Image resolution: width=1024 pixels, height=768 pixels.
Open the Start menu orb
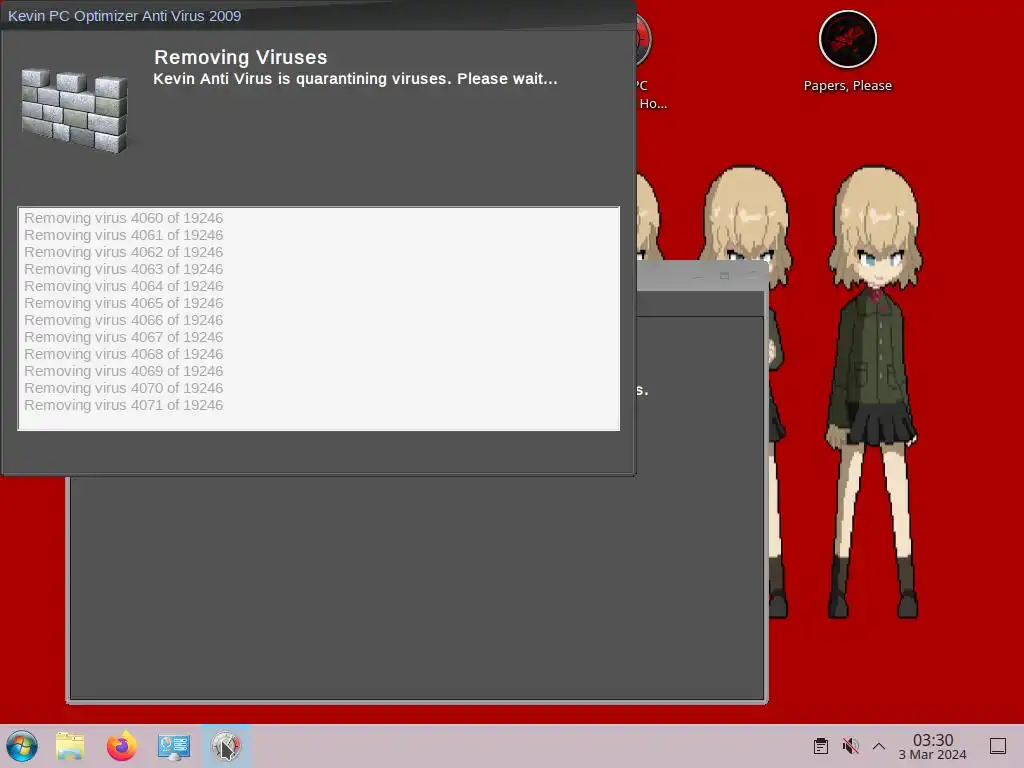(22, 746)
